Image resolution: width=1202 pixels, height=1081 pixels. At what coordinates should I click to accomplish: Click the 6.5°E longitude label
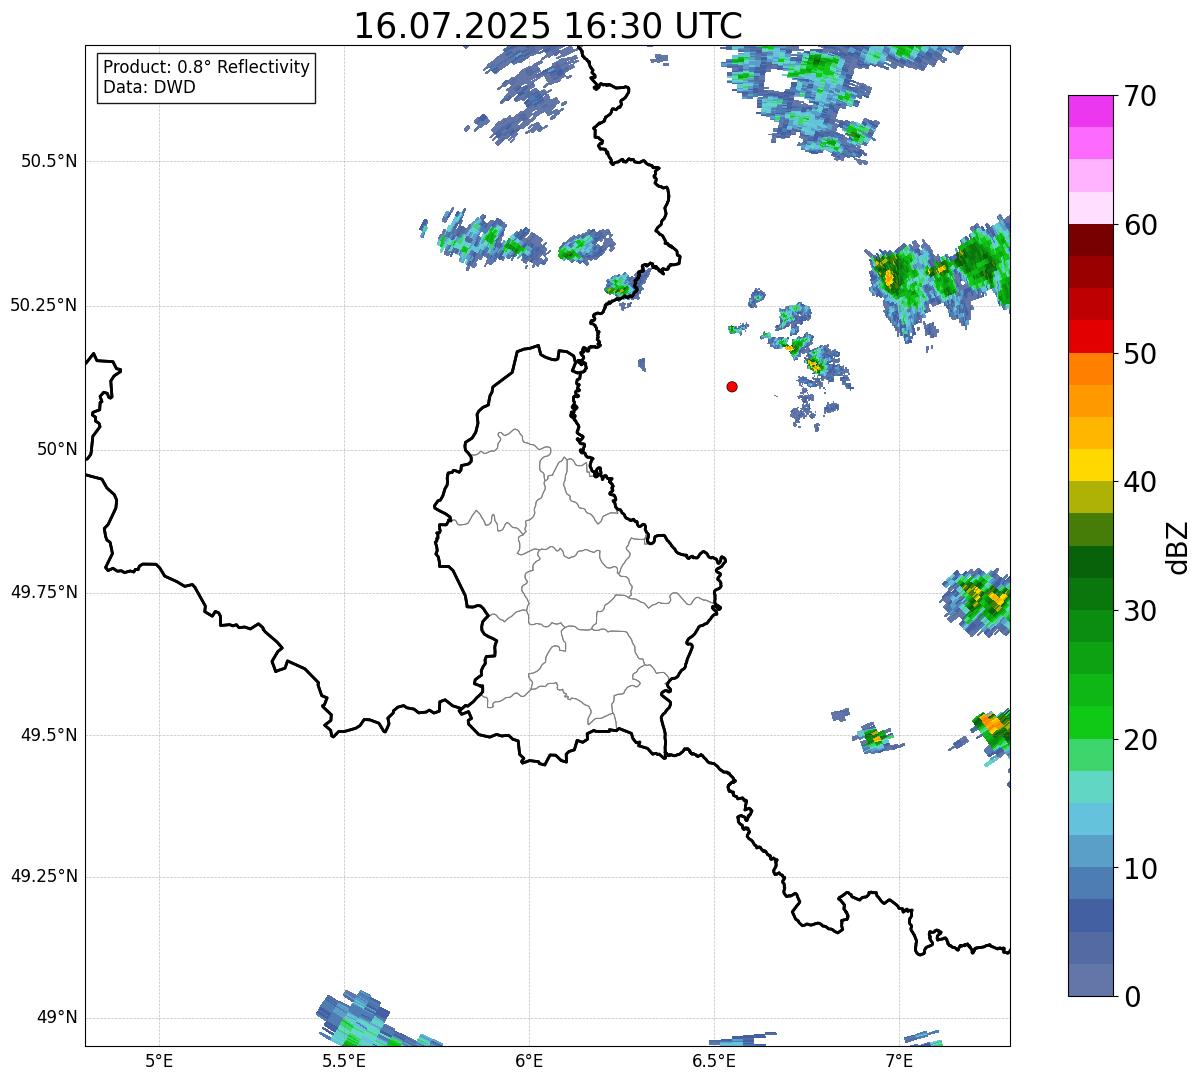tap(714, 1060)
